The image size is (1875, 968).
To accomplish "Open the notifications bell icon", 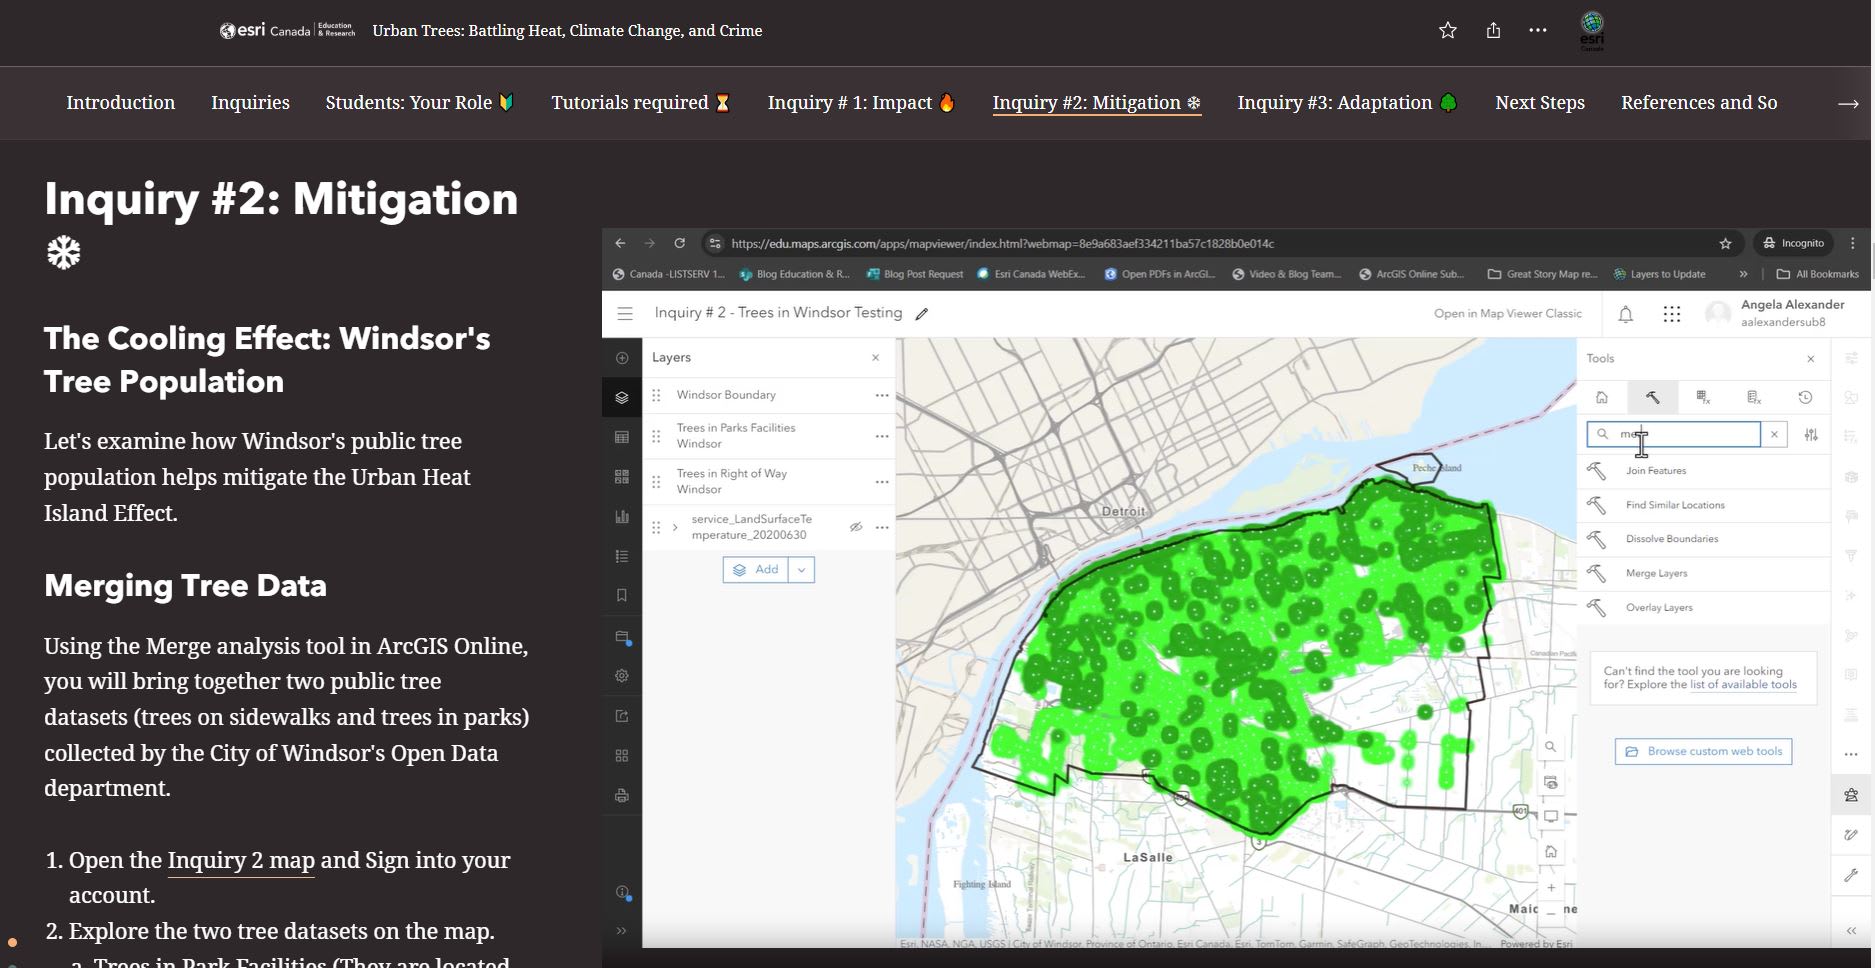I will click(x=1626, y=315).
